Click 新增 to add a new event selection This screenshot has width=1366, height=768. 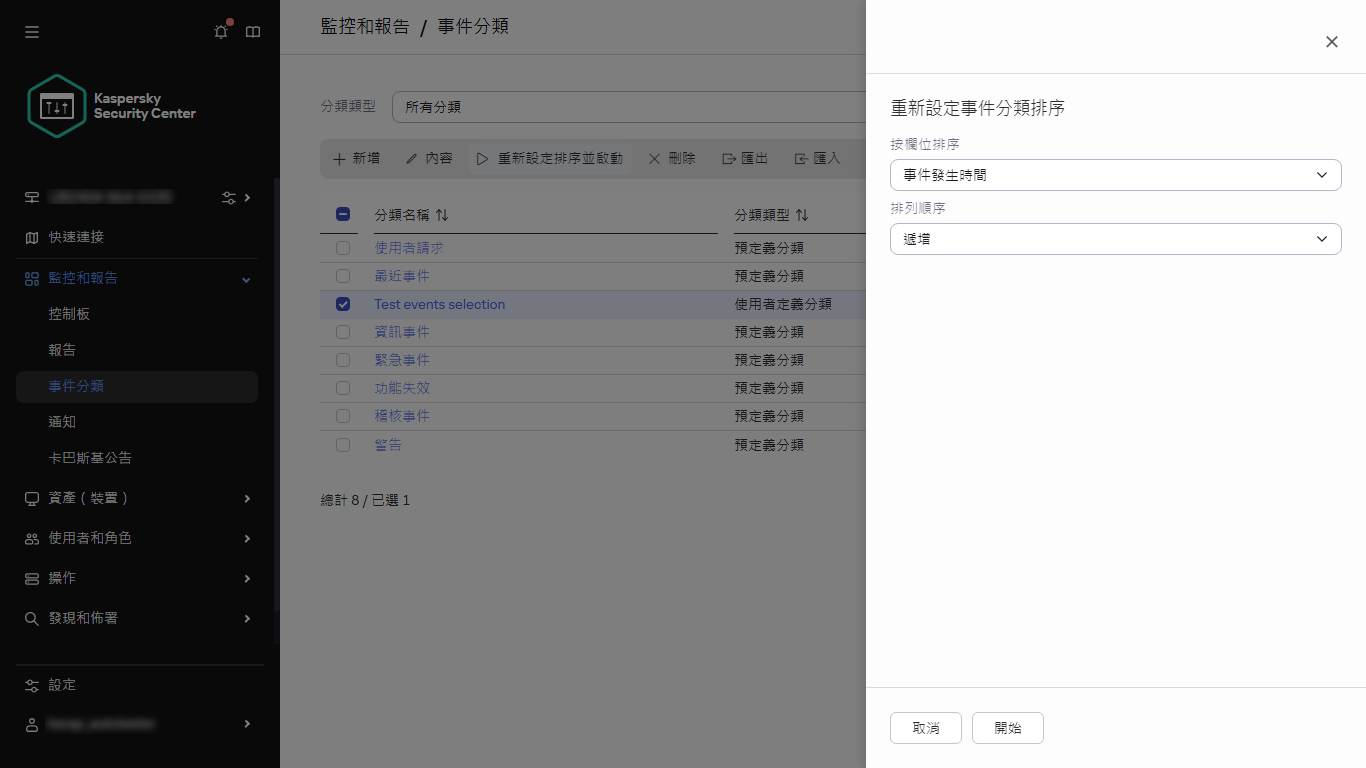click(355, 158)
